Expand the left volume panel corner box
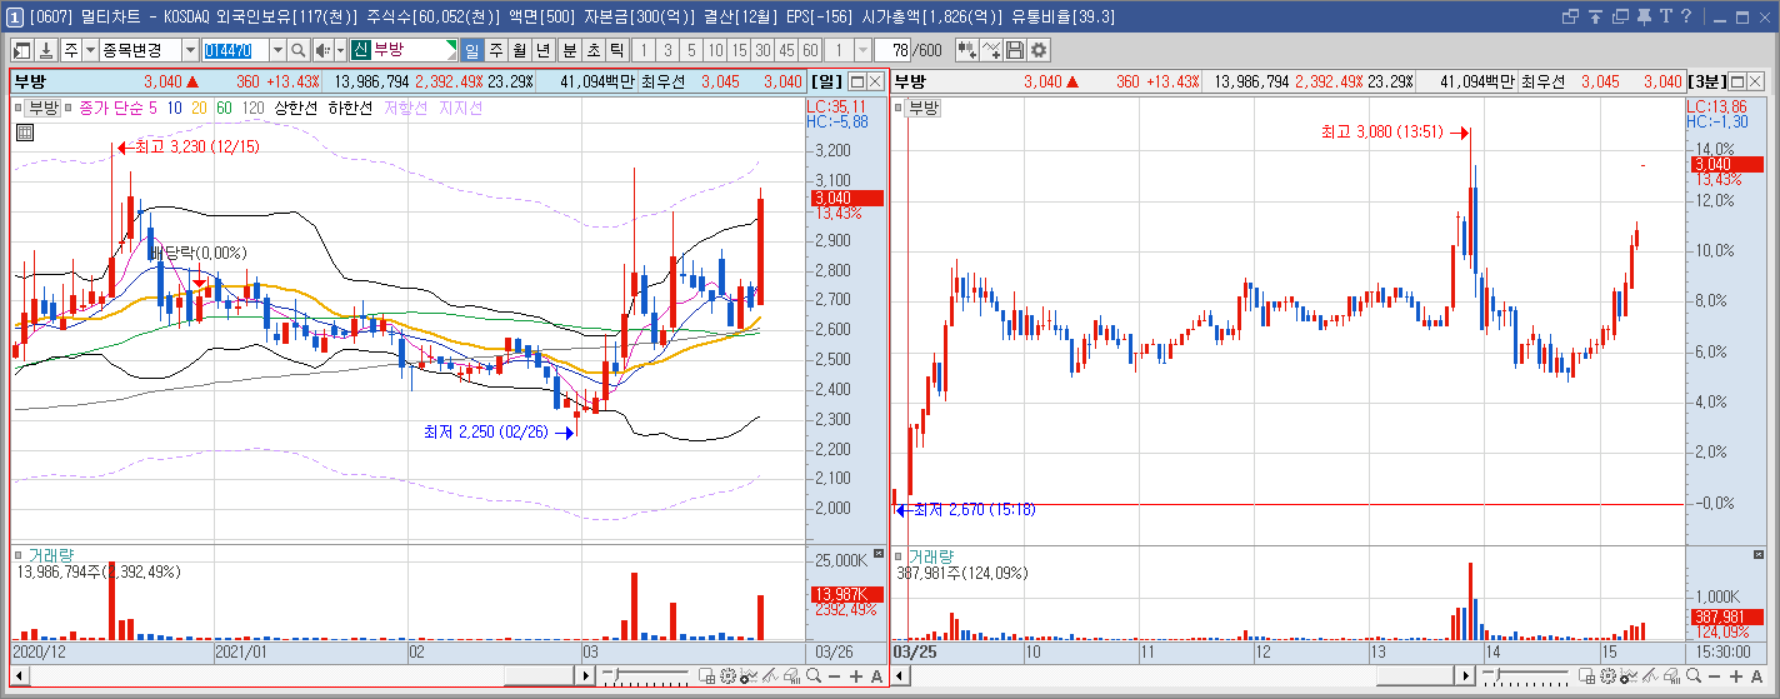The width and height of the screenshot is (1780, 699). [879, 554]
